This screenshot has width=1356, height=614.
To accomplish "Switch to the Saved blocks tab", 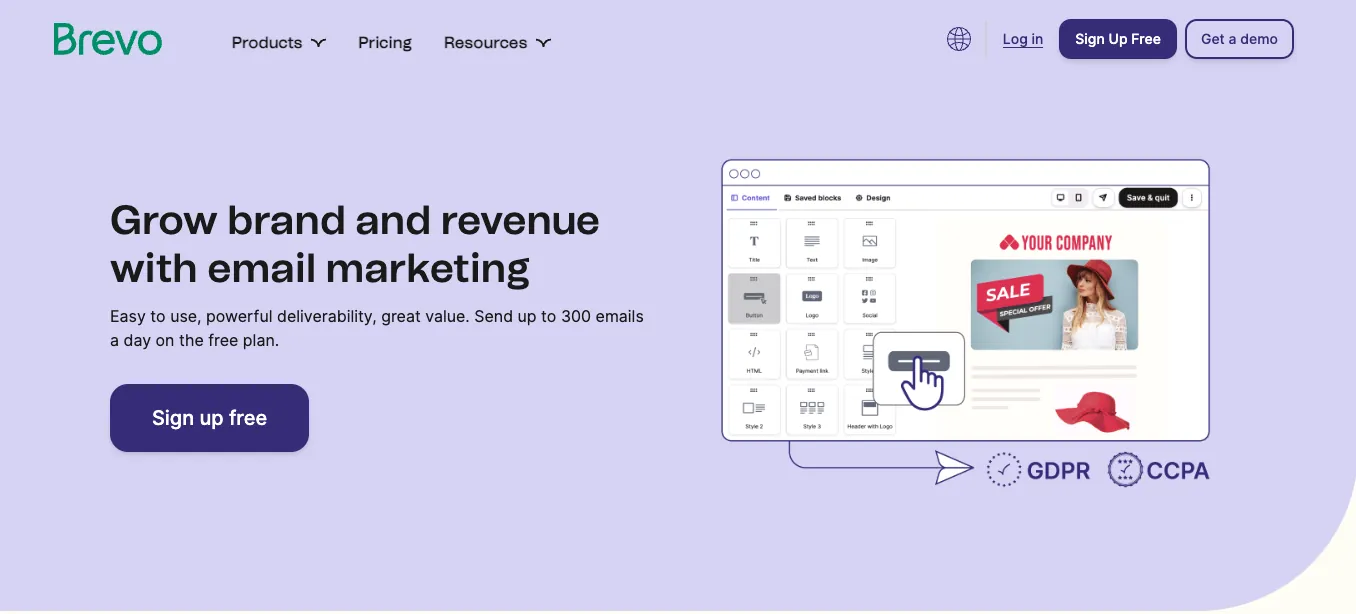I will pyautogui.click(x=813, y=198).
